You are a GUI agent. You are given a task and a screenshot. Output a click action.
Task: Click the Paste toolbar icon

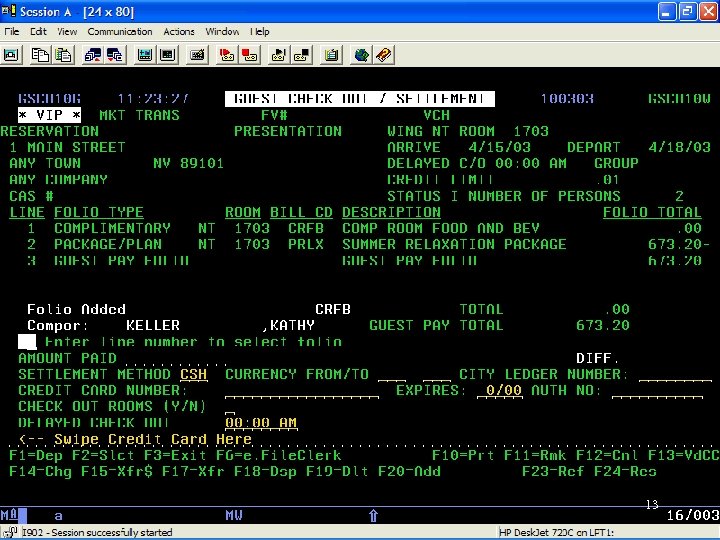(63, 55)
